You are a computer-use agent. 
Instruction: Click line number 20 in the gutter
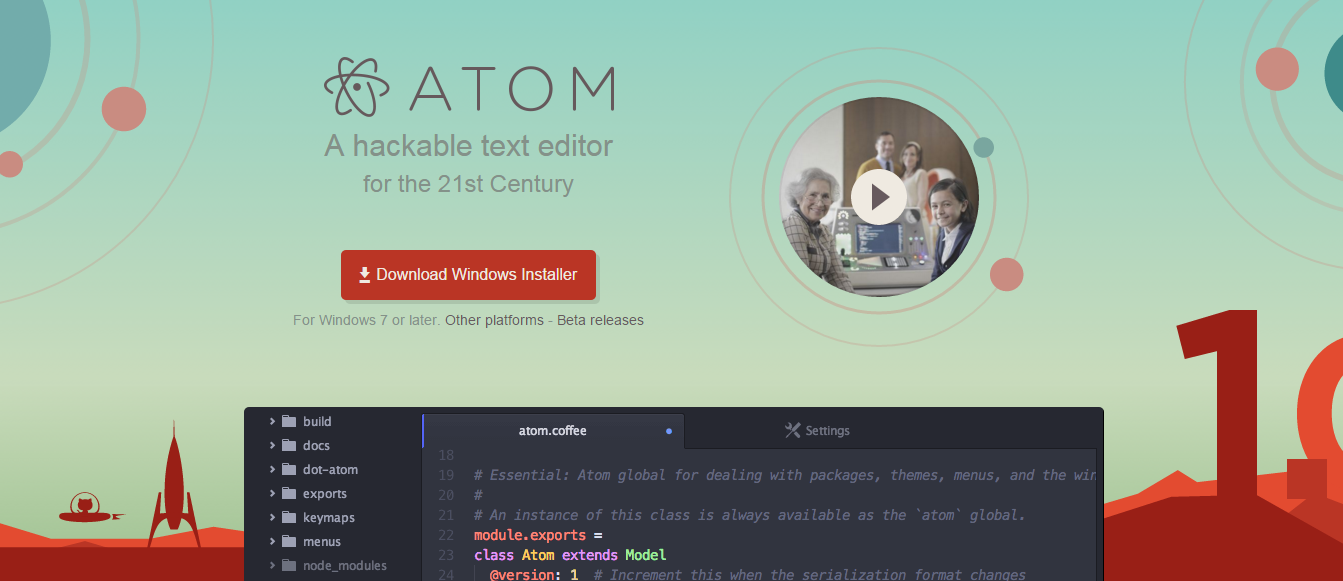(x=446, y=495)
